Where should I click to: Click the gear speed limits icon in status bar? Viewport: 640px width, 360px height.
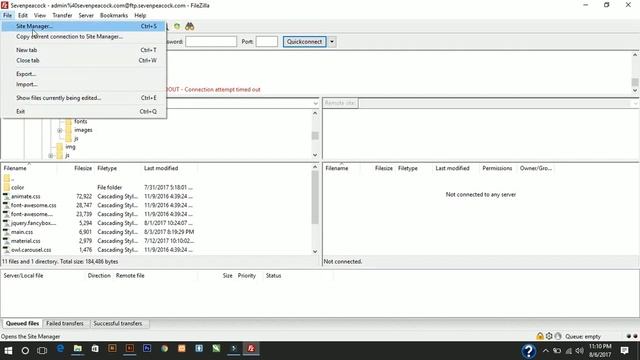549,336
